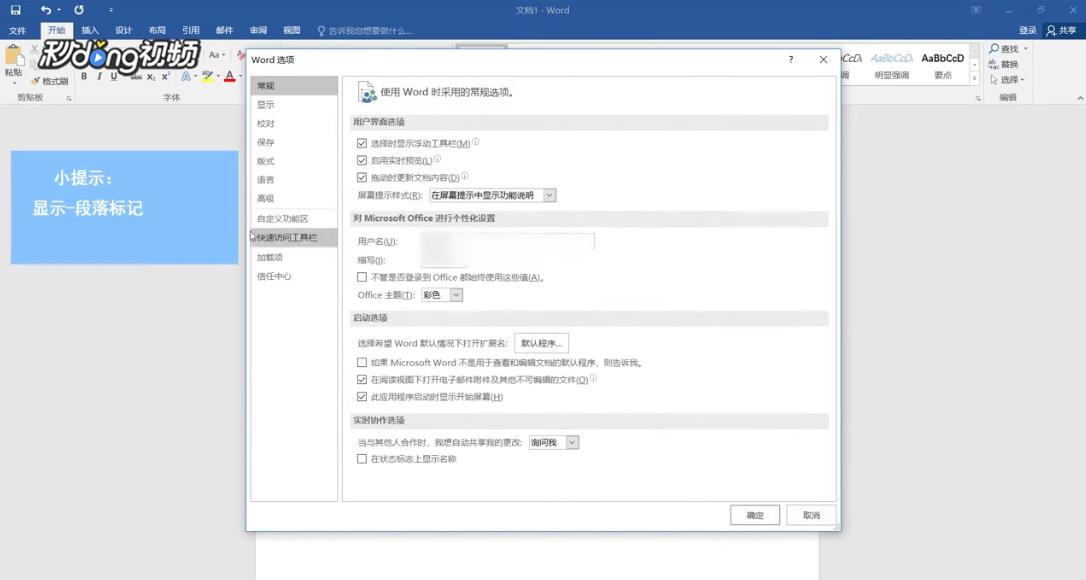Viewport: 1086px width, 580px height.
Task: Toggle 在状态标志上显示名称 checkbox
Action: [362, 459]
